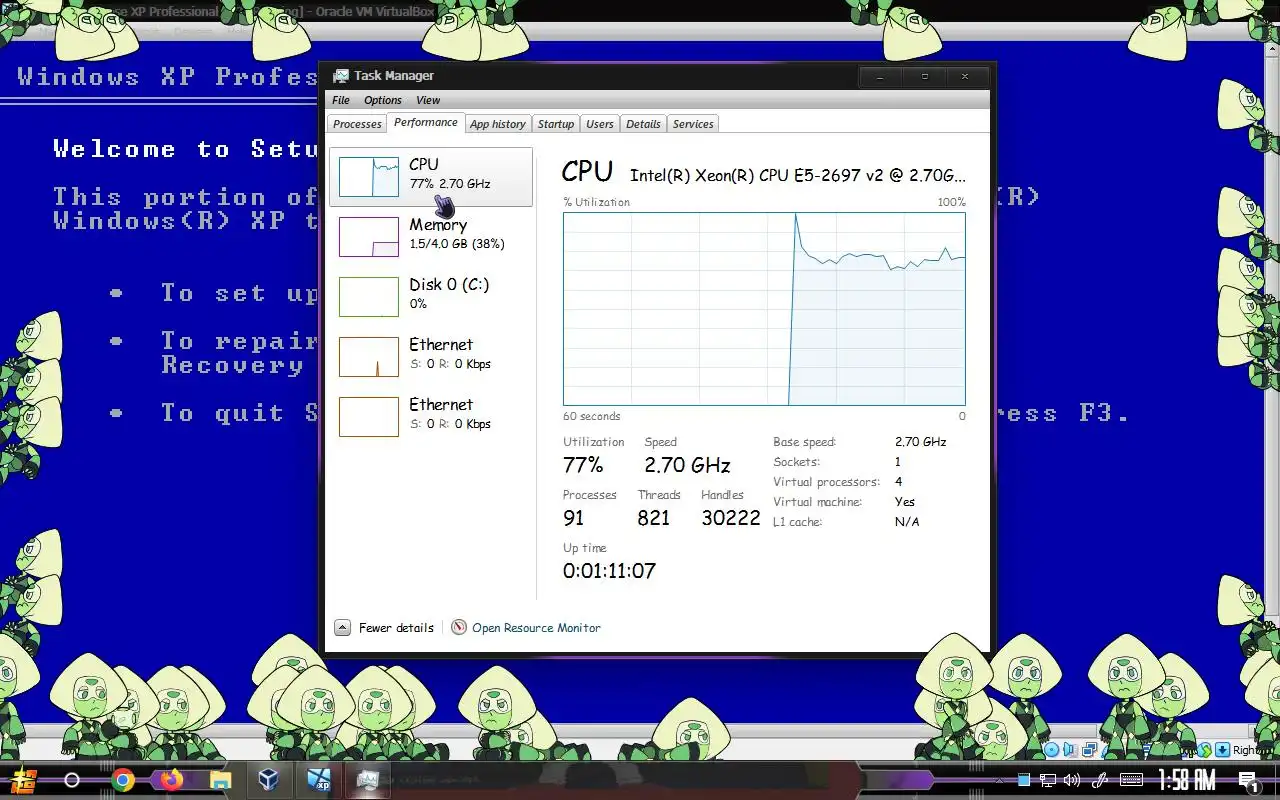This screenshot has height=800, width=1280.
Task: Open the File menu
Action: (341, 100)
